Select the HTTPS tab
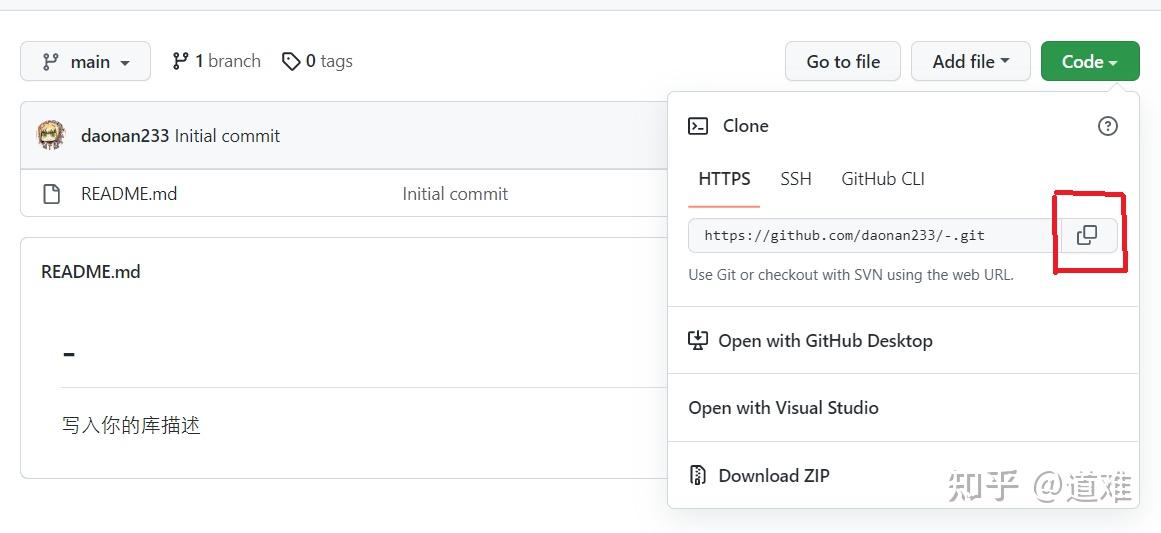This screenshot has height=533, width=1161. point(724,179)
